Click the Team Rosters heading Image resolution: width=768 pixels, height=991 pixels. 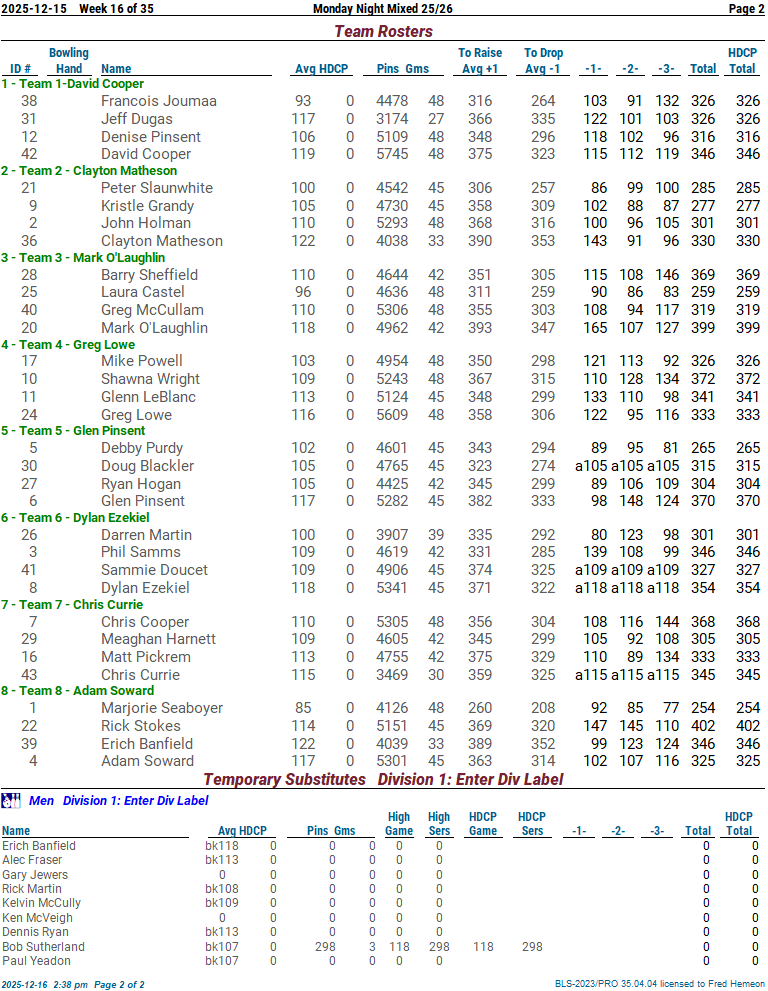[383, 31]
